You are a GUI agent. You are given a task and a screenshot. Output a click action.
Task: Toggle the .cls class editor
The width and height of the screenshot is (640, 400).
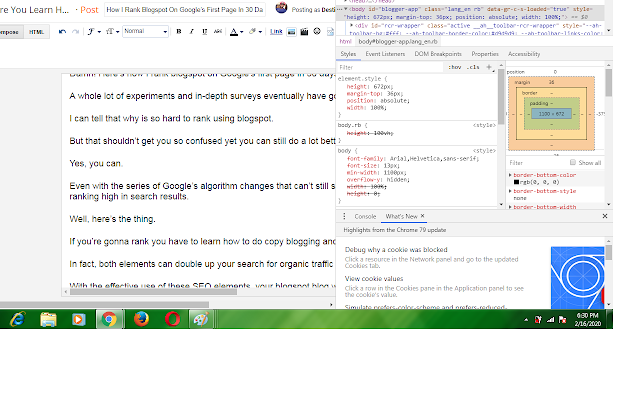[473, 67]
